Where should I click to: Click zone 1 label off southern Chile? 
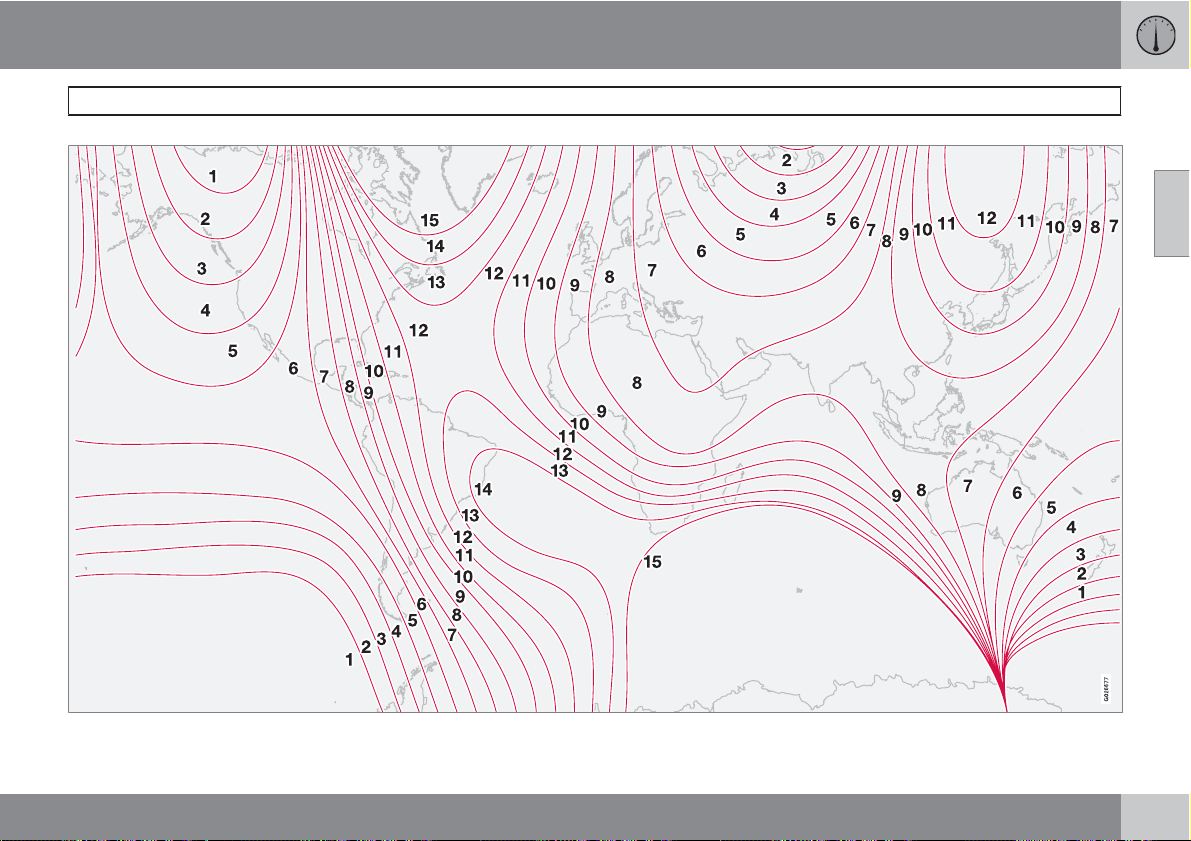click(x=349, y=660)
